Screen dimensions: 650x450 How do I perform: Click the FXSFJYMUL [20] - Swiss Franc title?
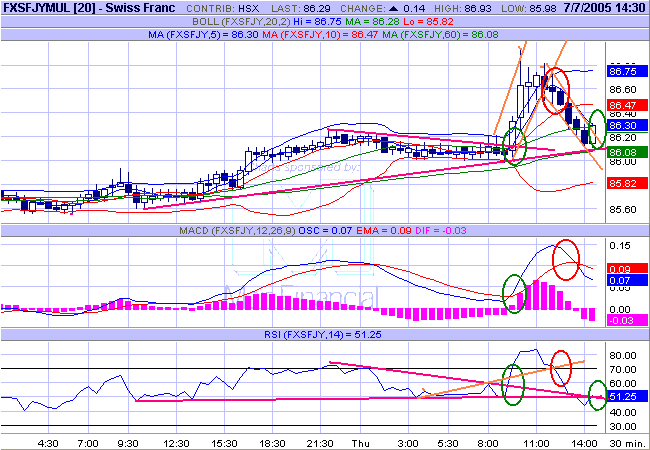pyautogui.click(x=88, y=7)
